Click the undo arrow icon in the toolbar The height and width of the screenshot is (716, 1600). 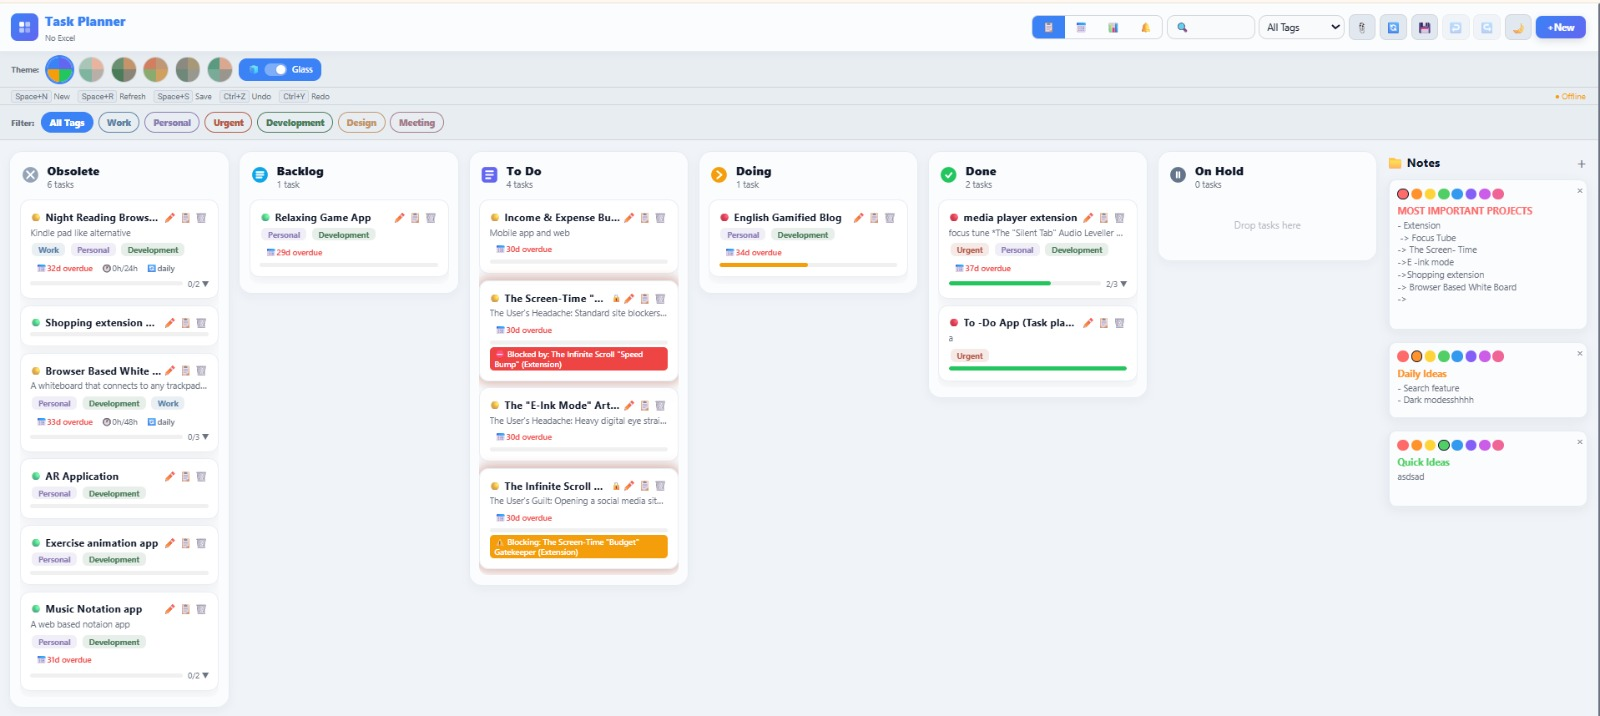click(x=1455, y=28)
